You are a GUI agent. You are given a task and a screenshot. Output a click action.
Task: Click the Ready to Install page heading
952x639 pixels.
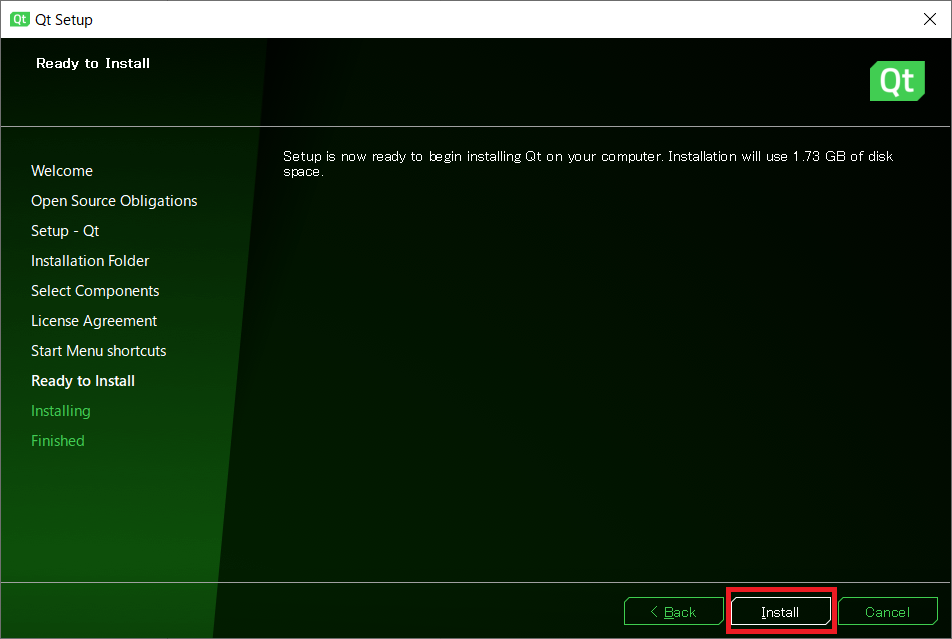point(93,63)
